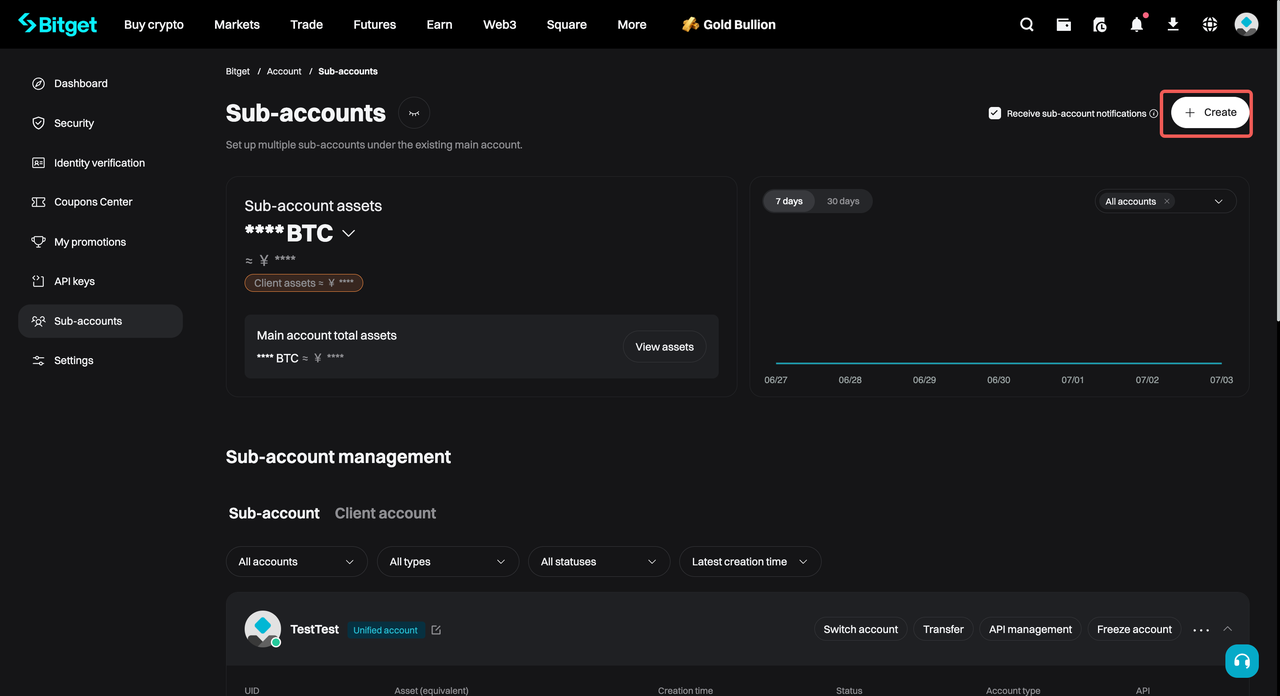Toggle the hide-balance eye icon
Screen dimensions: 1280x696
pos(414,113)
